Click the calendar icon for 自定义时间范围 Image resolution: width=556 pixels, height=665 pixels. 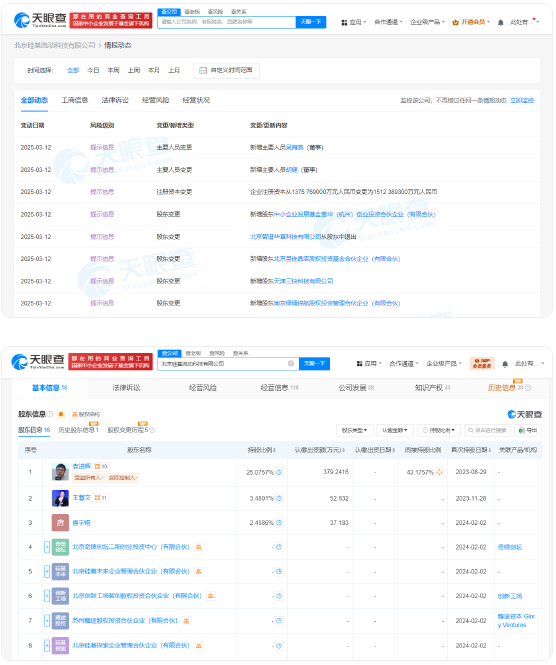click(x=203, y=70)
